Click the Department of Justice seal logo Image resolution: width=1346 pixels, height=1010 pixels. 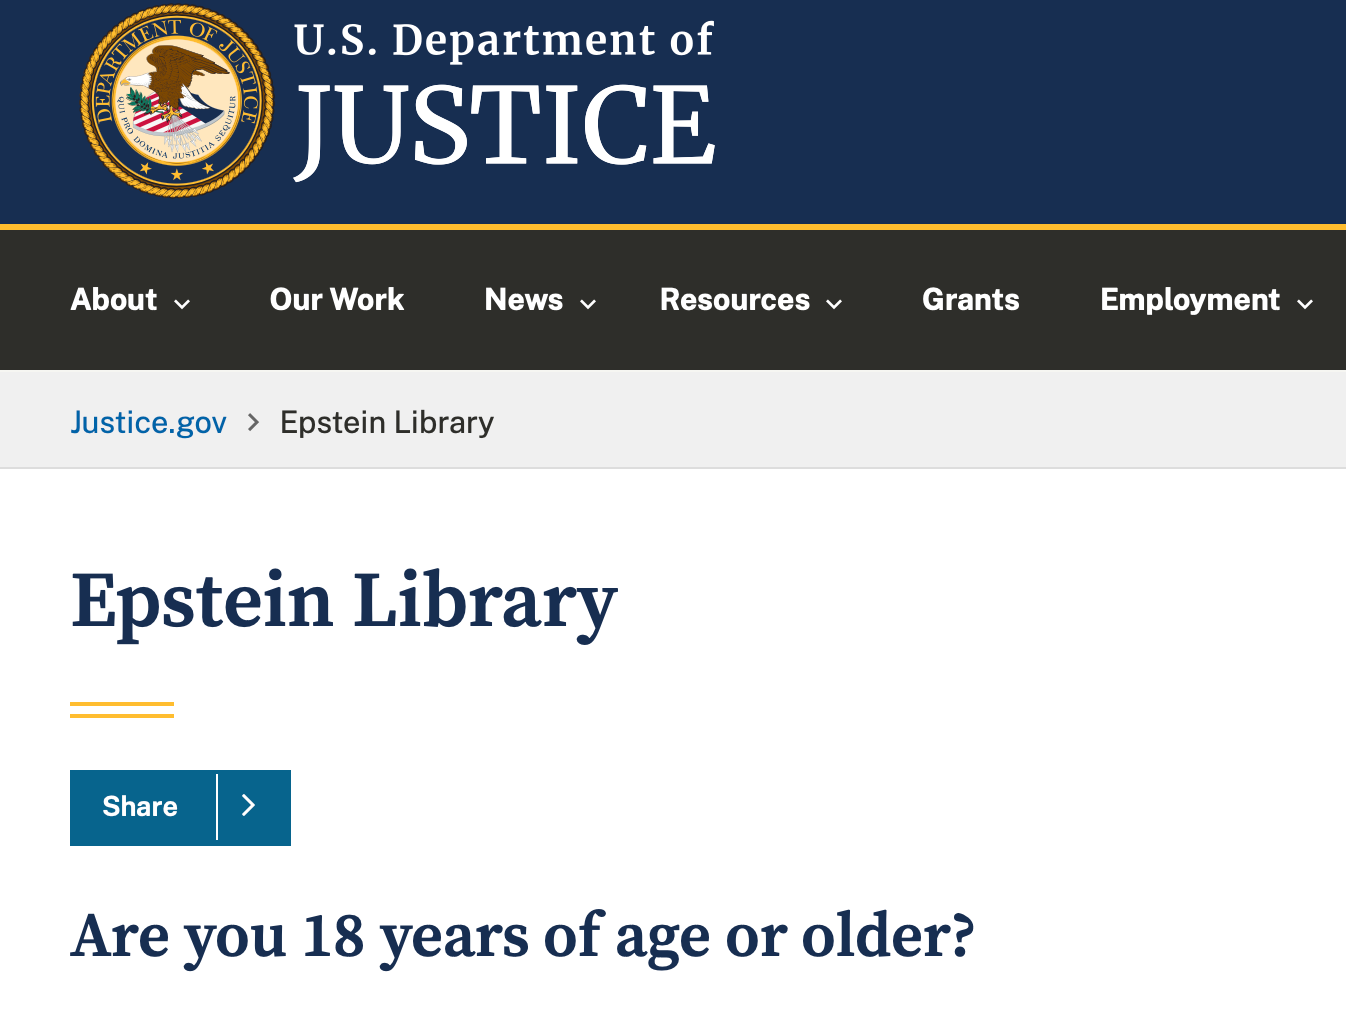[x=177, y=102]
